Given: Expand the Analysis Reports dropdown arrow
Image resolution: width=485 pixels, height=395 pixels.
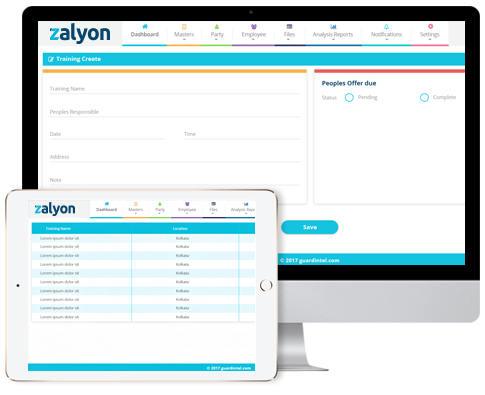Looking at the screenshot, I should 333,40.
